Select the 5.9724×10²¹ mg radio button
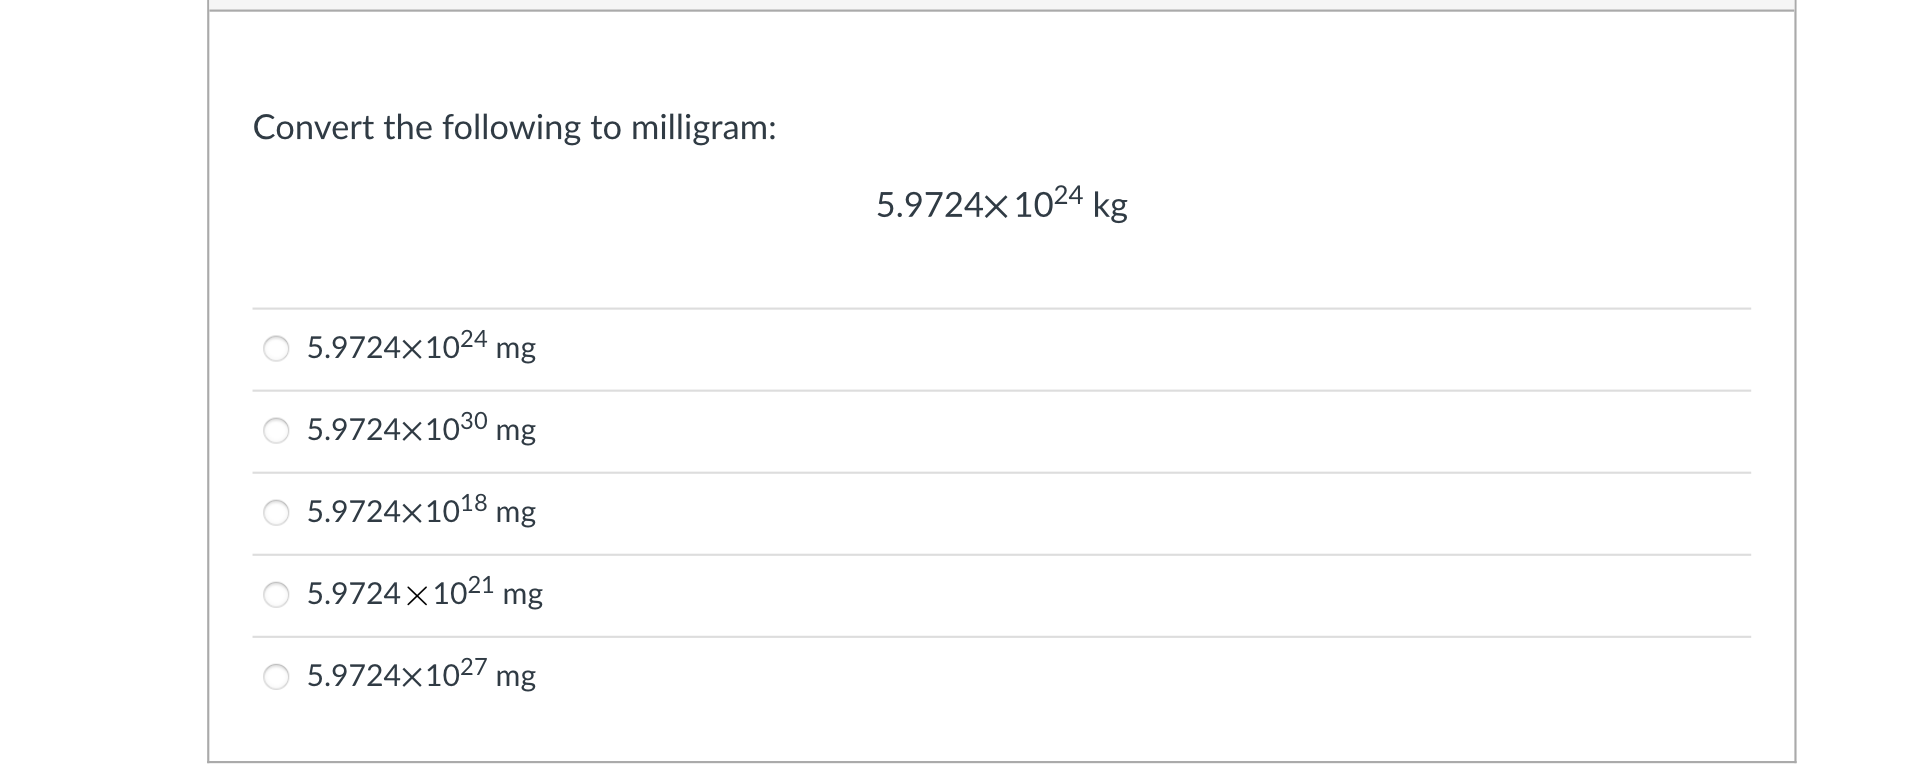 [276, 595]
